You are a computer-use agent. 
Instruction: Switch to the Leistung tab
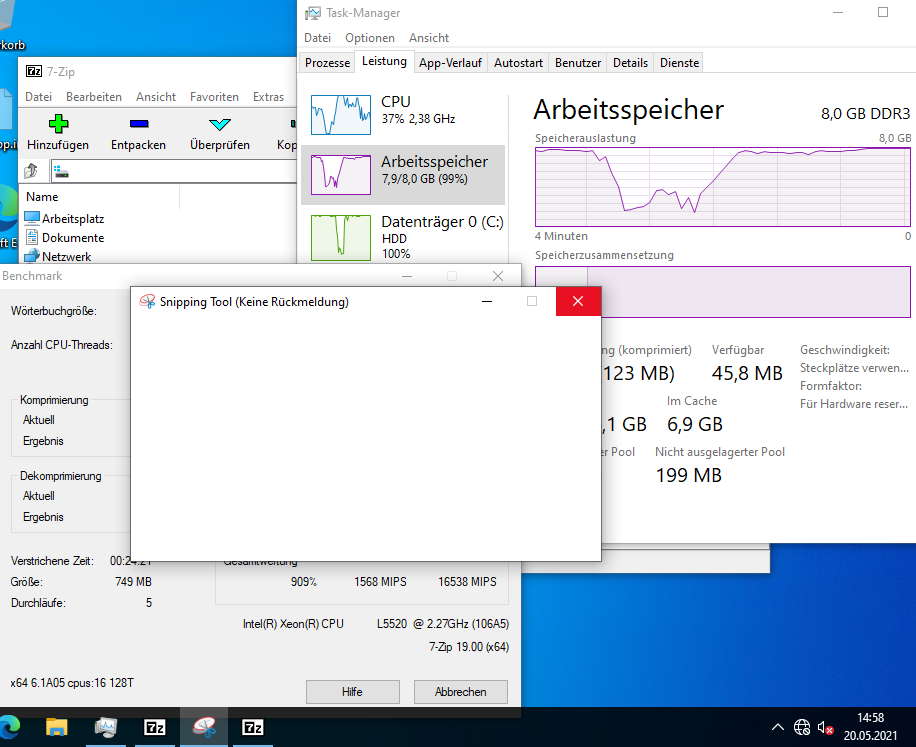click(384, 61)
